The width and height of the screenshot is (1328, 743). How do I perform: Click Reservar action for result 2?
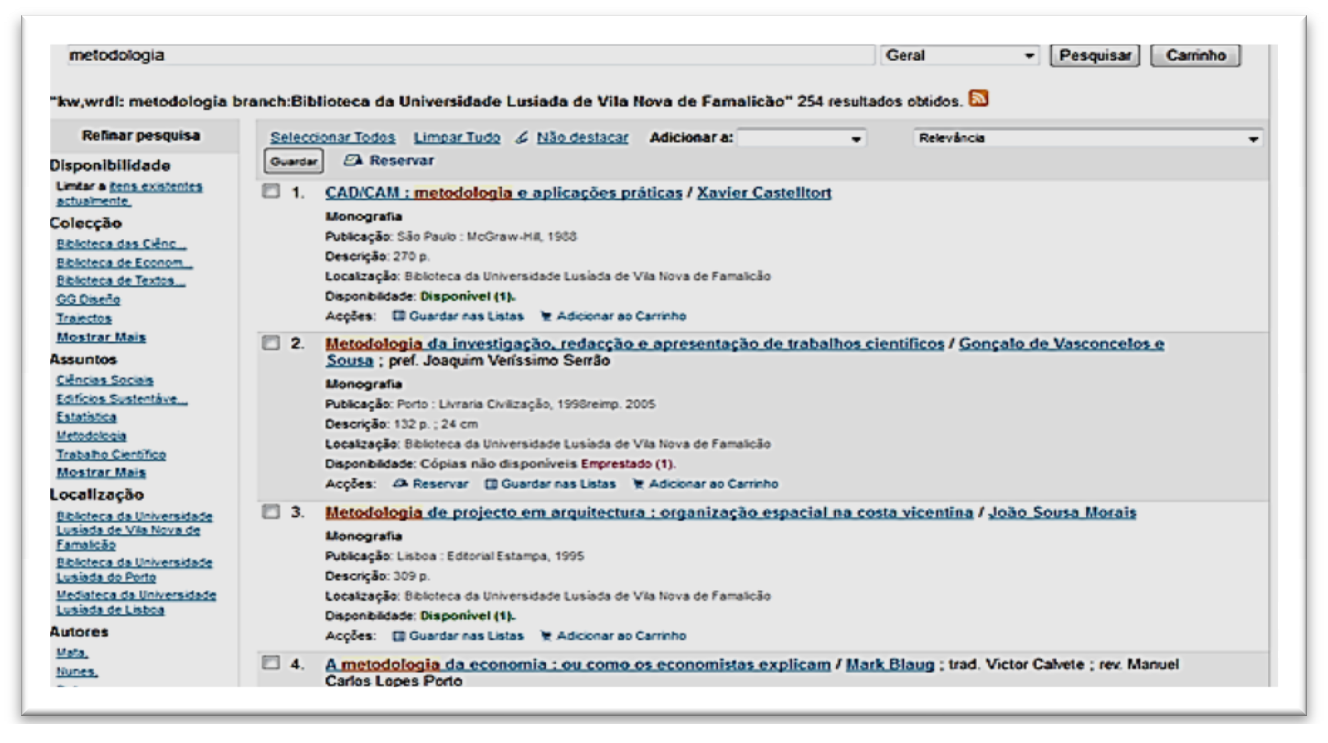(429, 484)
